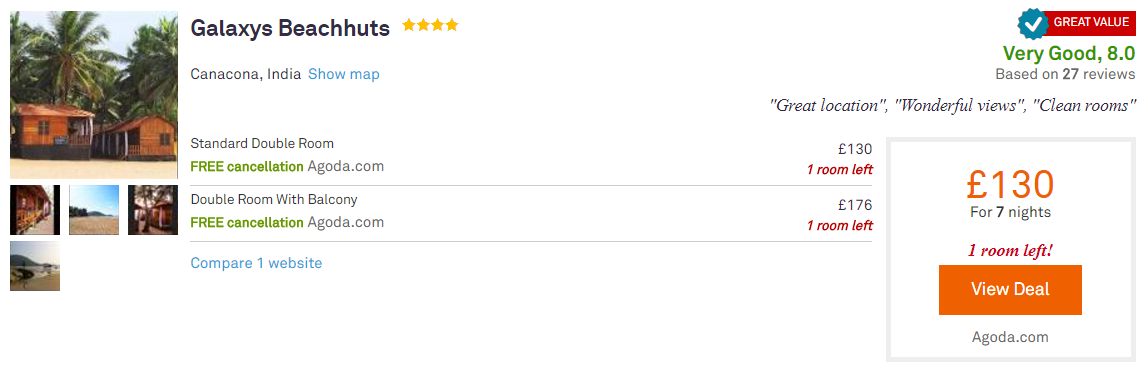The width and height of the screenshot is (1145, 367).
Task: Click the Very Good, 8.0 rating
Action: 1069,53
